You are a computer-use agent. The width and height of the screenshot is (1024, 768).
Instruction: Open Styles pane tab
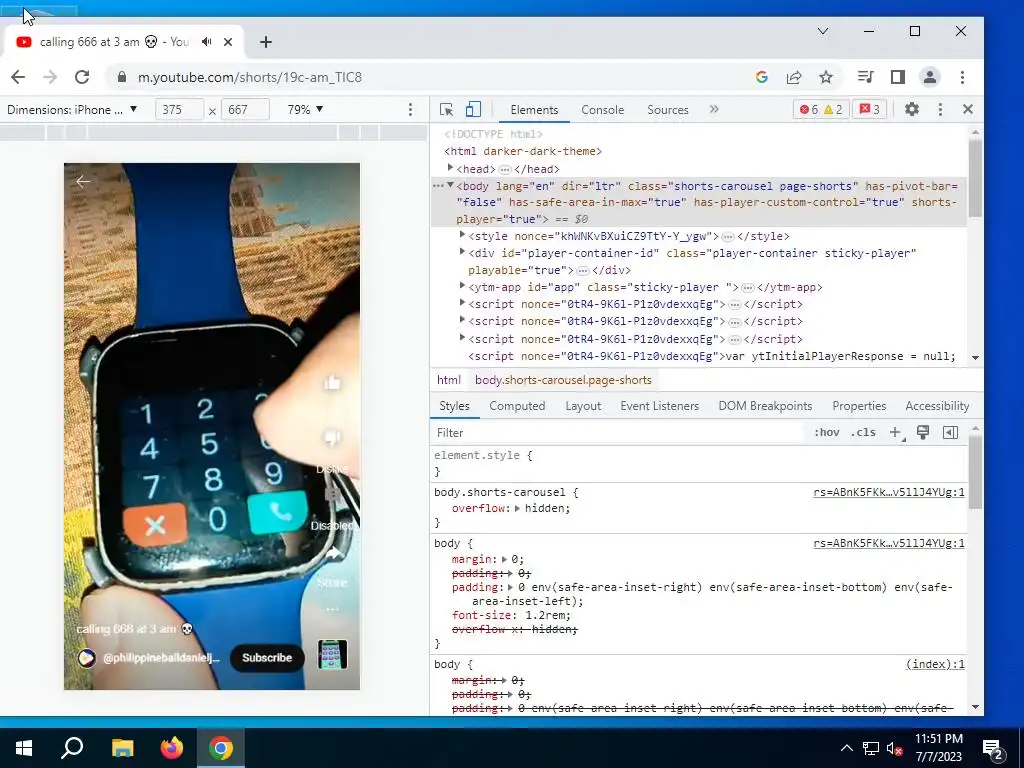click(x=455, y=406)
